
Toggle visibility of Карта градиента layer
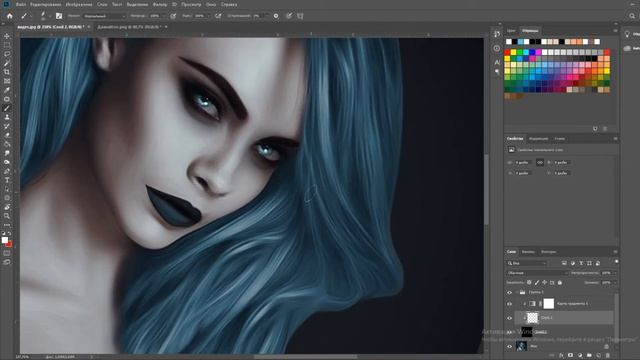[509, 304]
